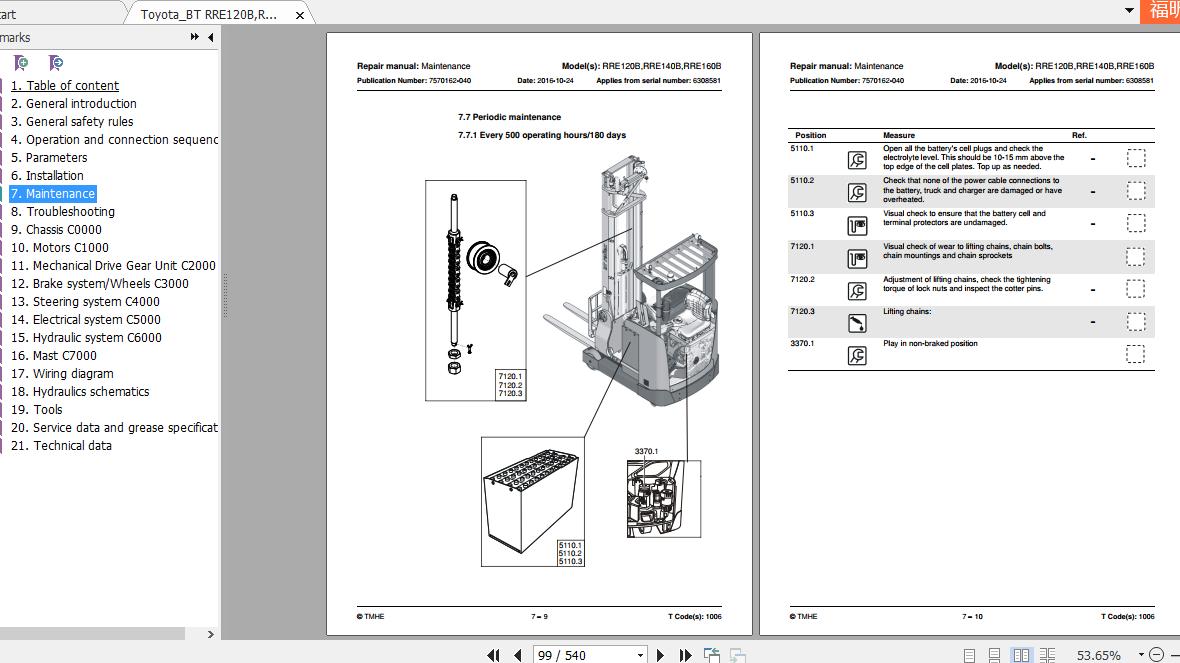
Task: Open the page number dropdown
Action: point(640,655)
